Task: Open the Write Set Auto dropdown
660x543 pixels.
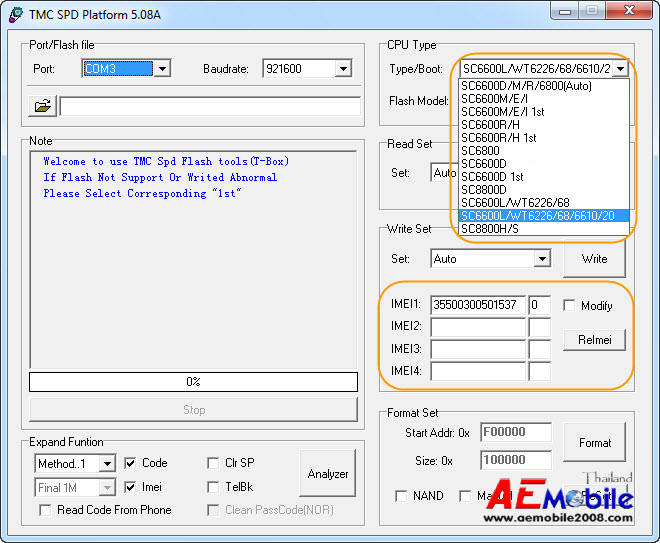Action: pos(542,258)
